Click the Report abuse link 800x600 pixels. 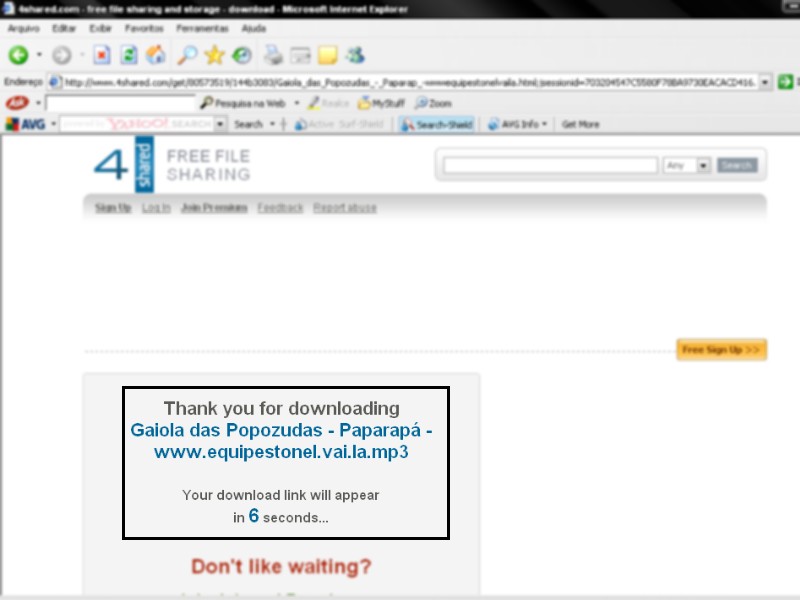pyautogui.click(x=345, y=208)
